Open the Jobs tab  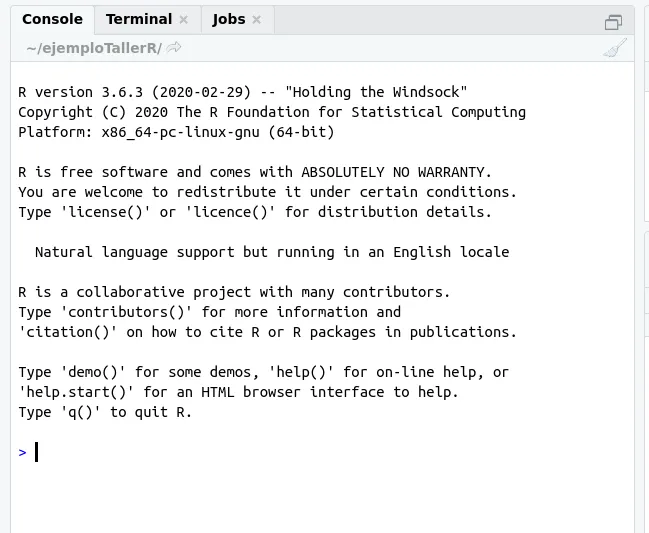click(228, 19)
